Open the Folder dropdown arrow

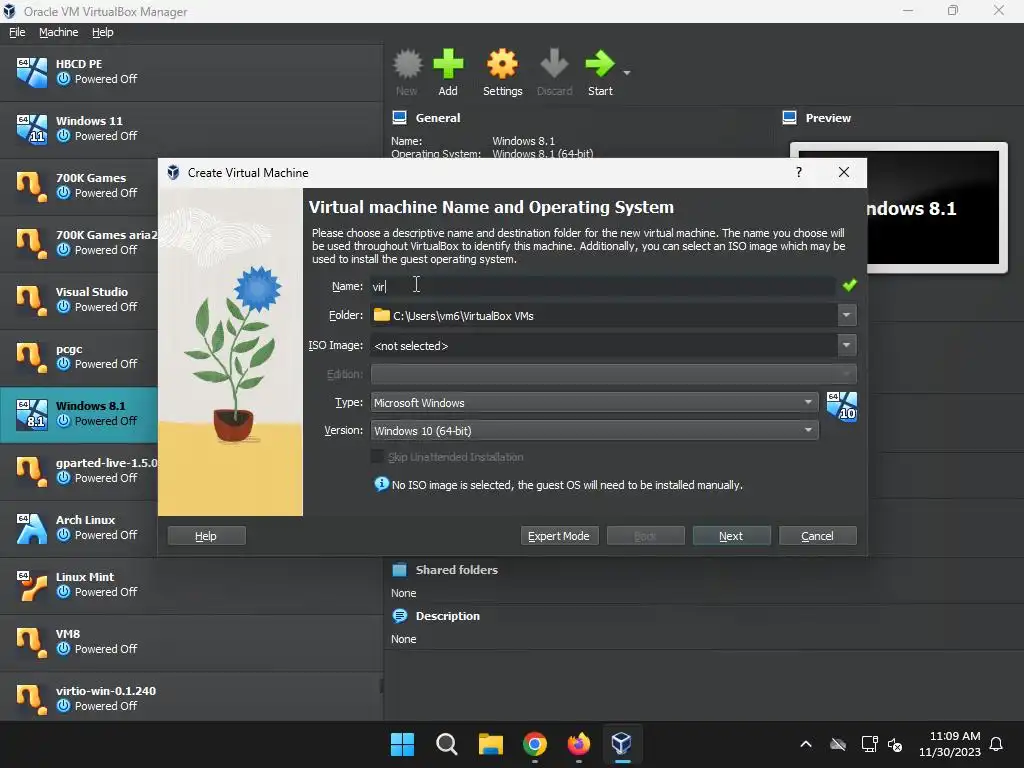tap(846, 315)
